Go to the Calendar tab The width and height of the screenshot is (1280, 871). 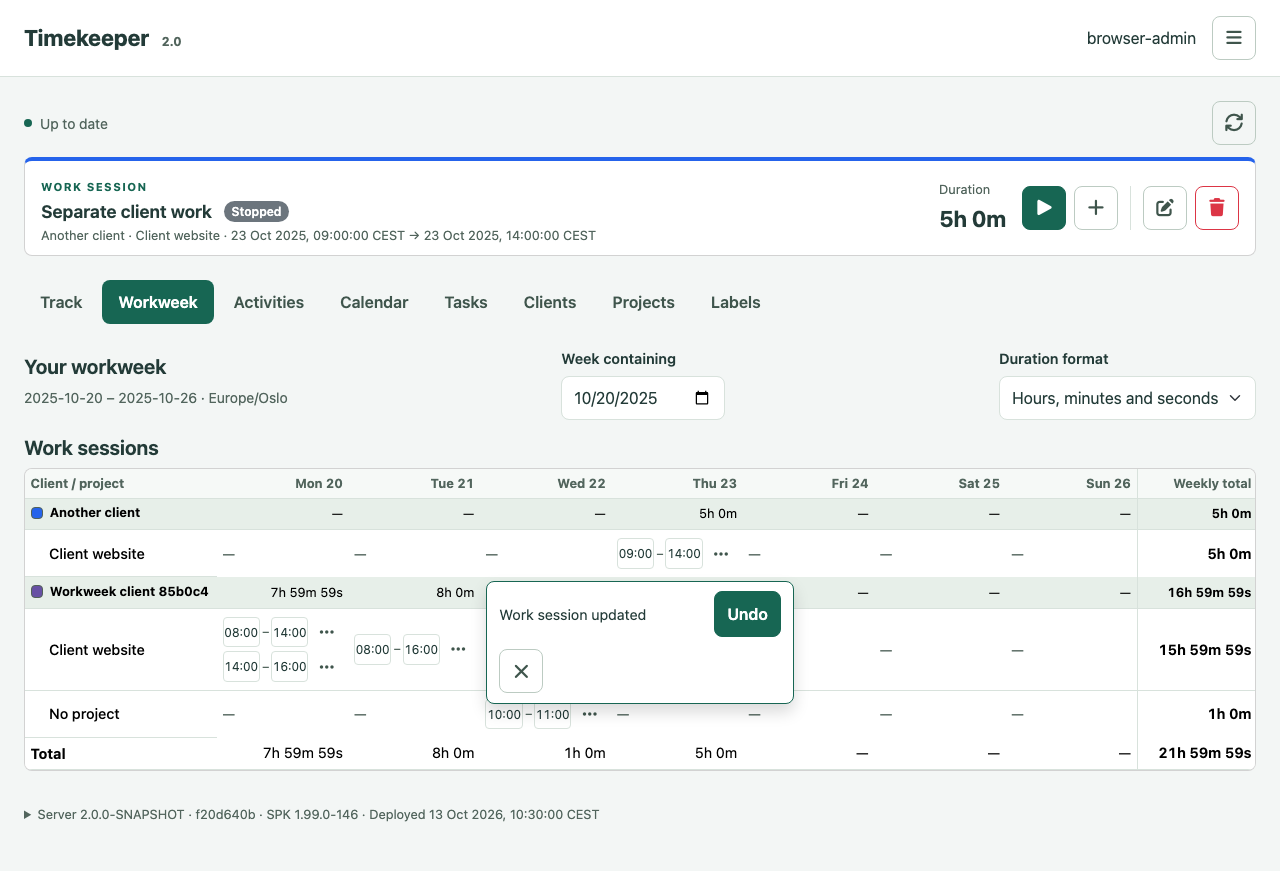coord(374,302)
